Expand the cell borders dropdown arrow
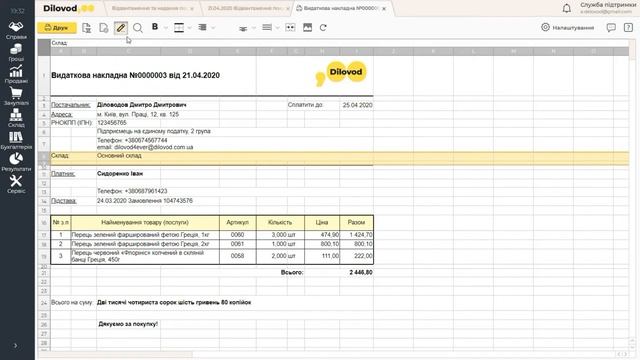This screenshot has height=360, width=640. (190, 28)
